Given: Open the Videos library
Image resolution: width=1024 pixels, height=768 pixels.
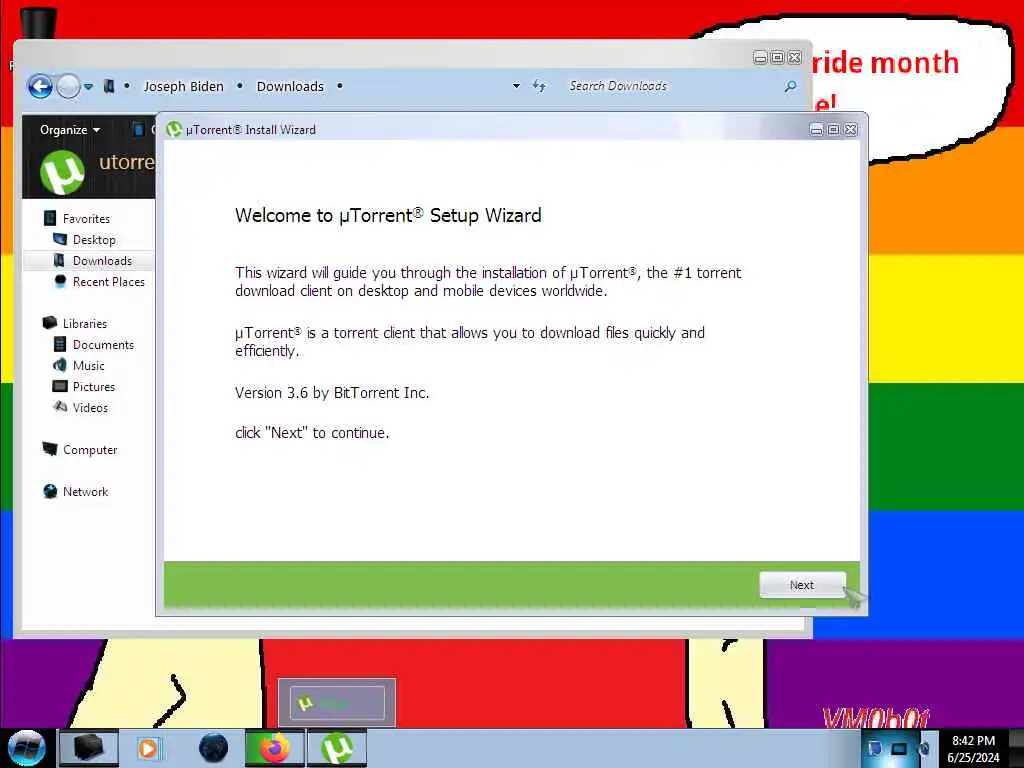Looking at the screenshot, I should coord(90,408).
